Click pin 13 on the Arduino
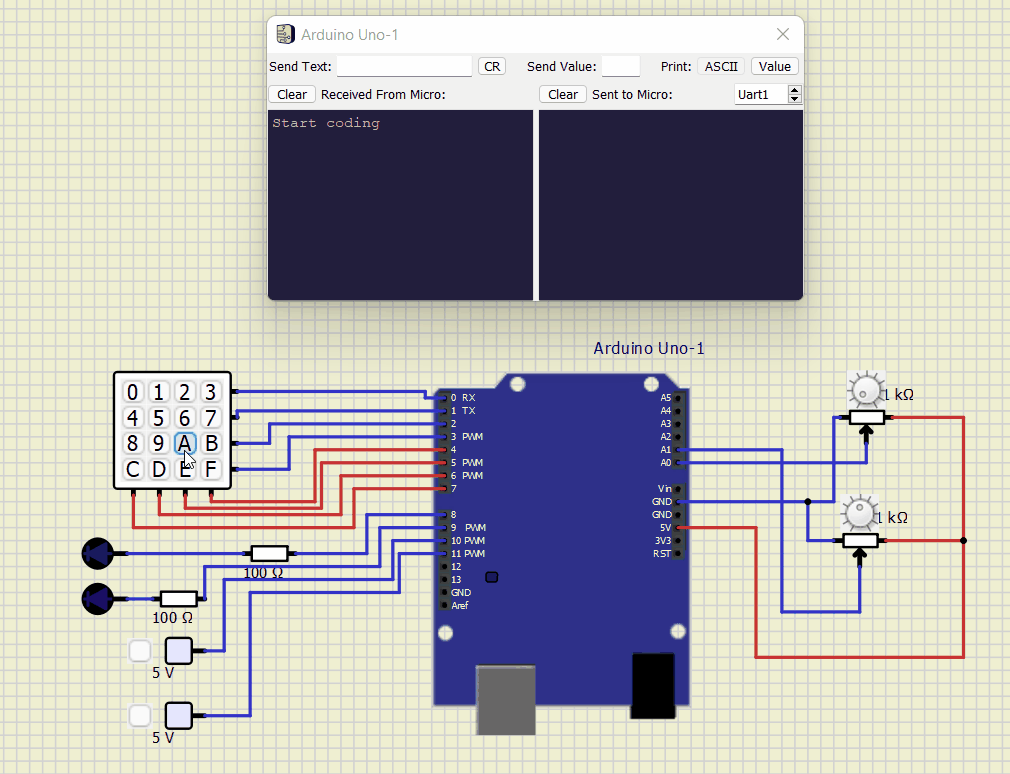 tap(444, 580)
